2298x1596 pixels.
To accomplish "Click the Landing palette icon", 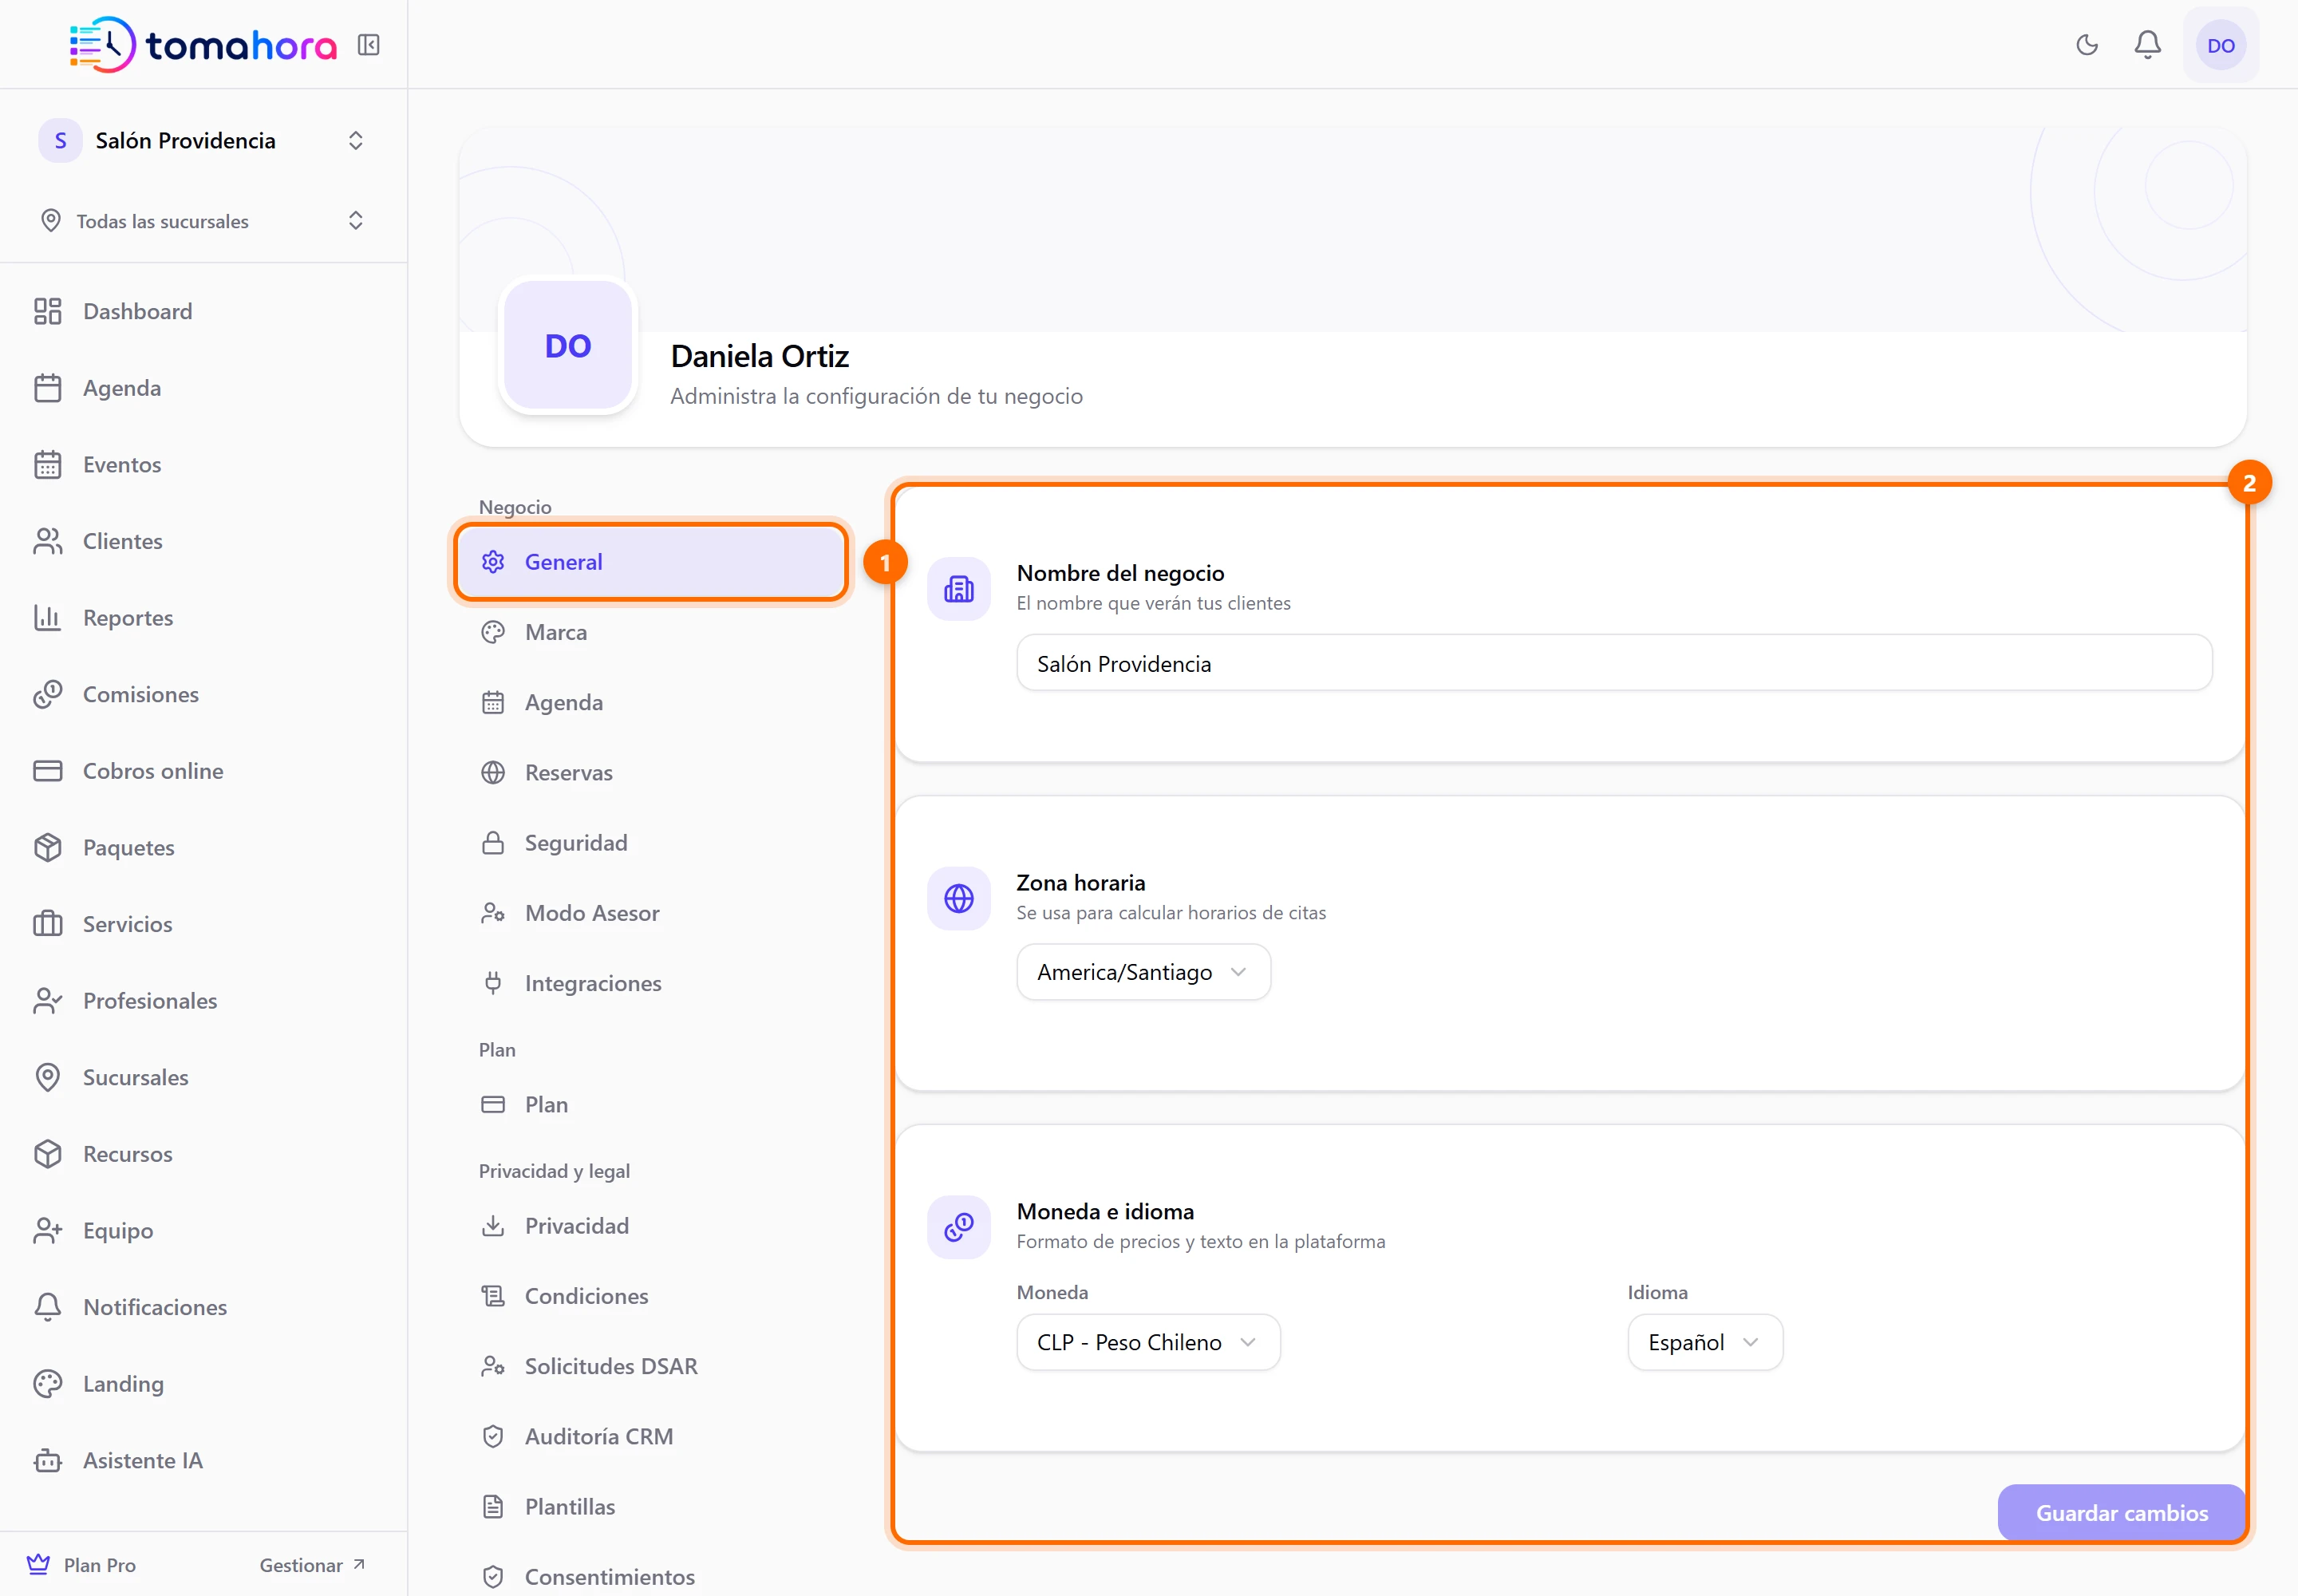I will click(x=47, y=1384).
